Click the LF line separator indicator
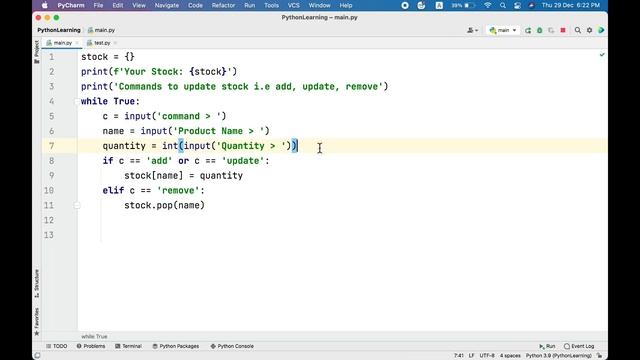Viewport: 640px width, 360px height. 471,356
